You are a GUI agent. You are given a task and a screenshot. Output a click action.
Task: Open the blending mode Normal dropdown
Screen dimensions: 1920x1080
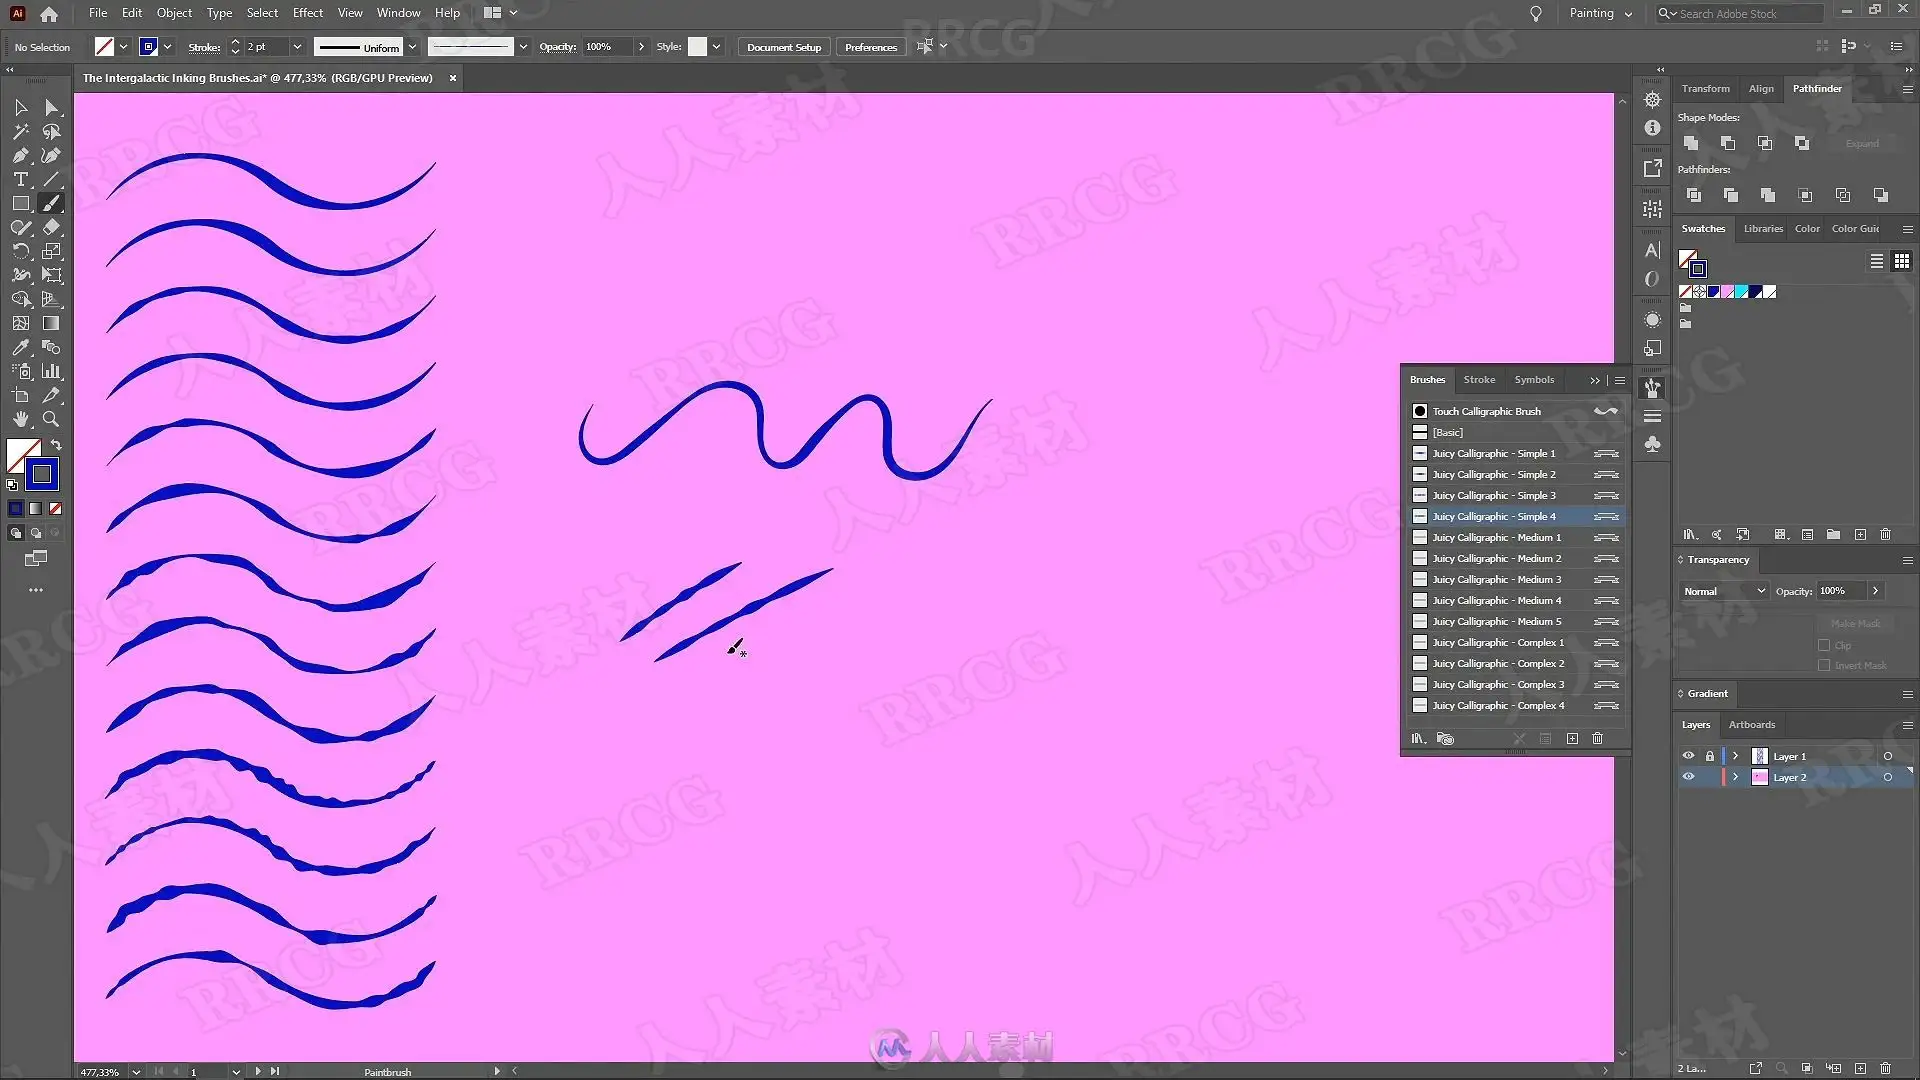(x=1724, y=592)
